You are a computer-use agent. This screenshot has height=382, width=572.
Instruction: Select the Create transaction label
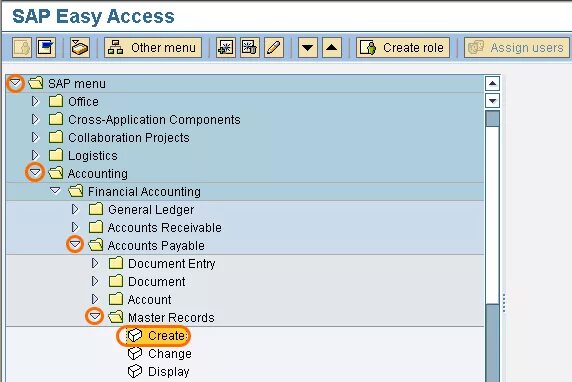click(166, 336)
